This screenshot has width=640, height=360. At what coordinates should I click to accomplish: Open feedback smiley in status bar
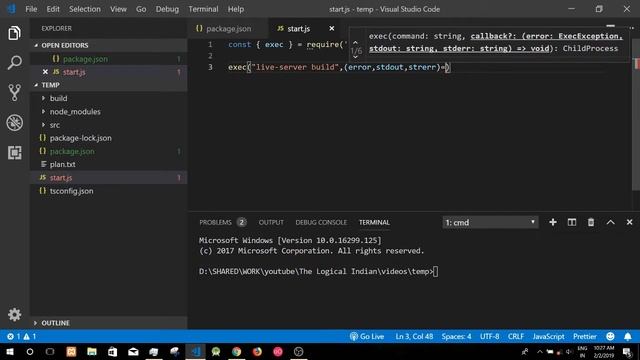click(x=610, y=336)
